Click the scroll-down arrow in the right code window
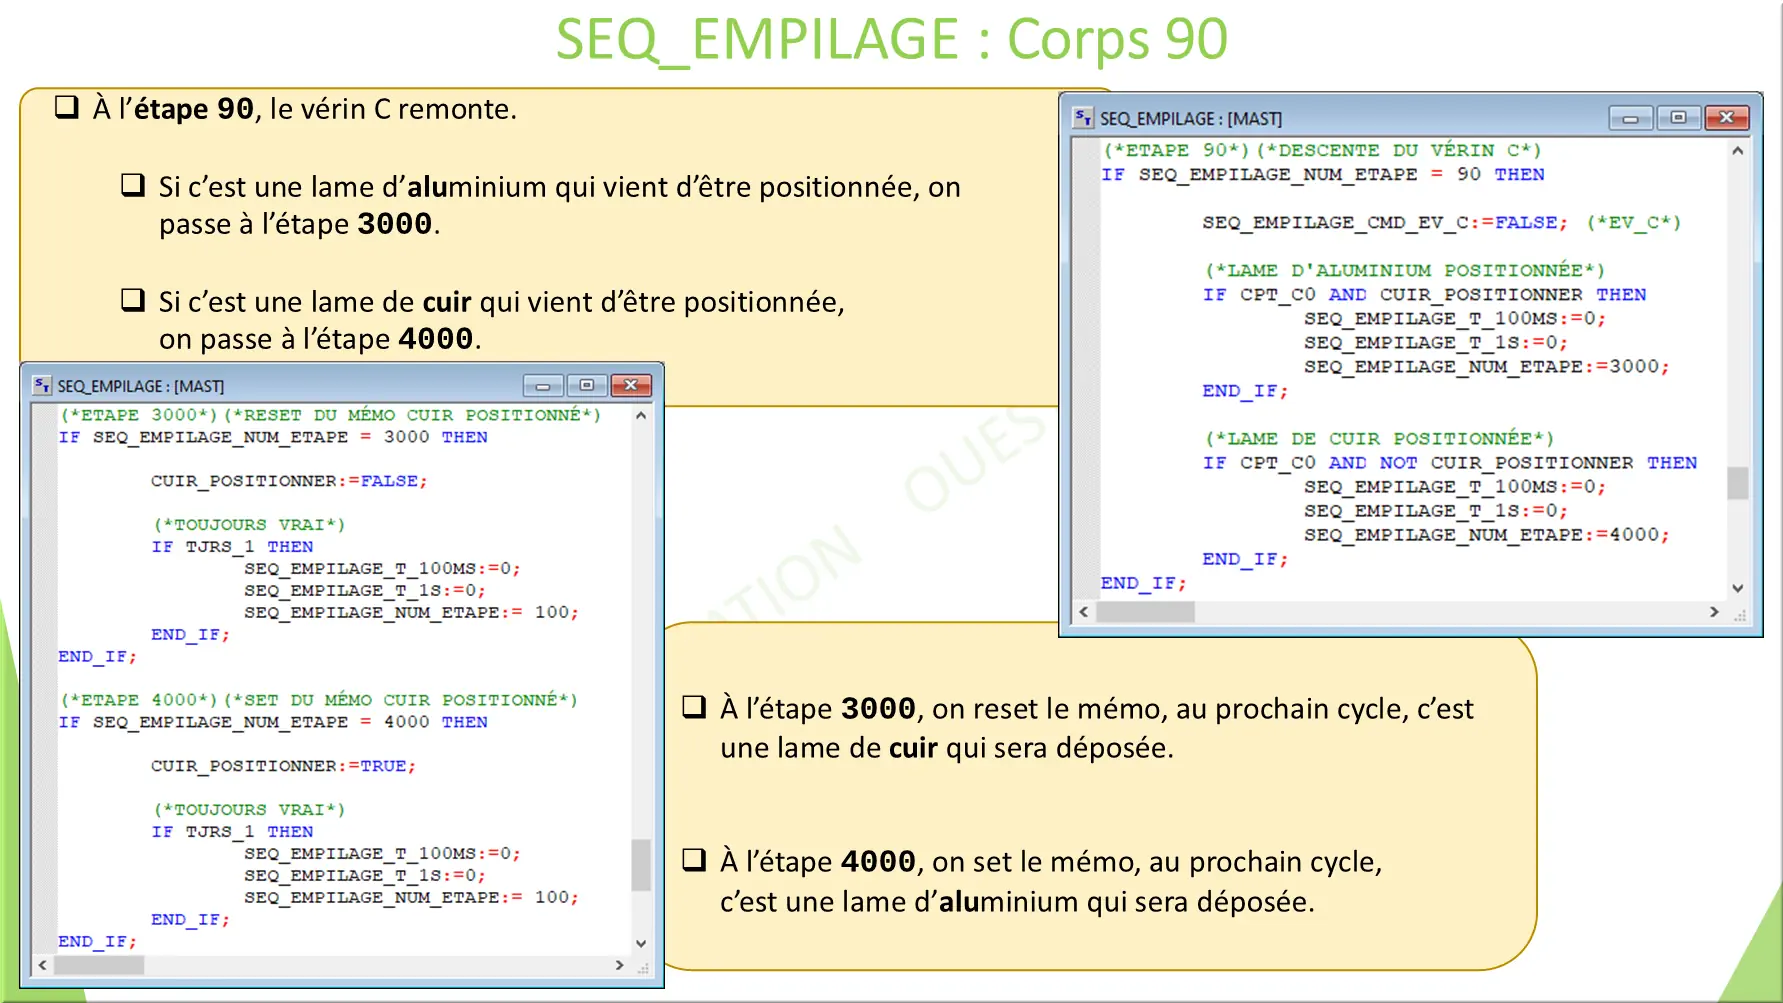This screenshot has width=1783, height=1003. [x=1737, y=589]
